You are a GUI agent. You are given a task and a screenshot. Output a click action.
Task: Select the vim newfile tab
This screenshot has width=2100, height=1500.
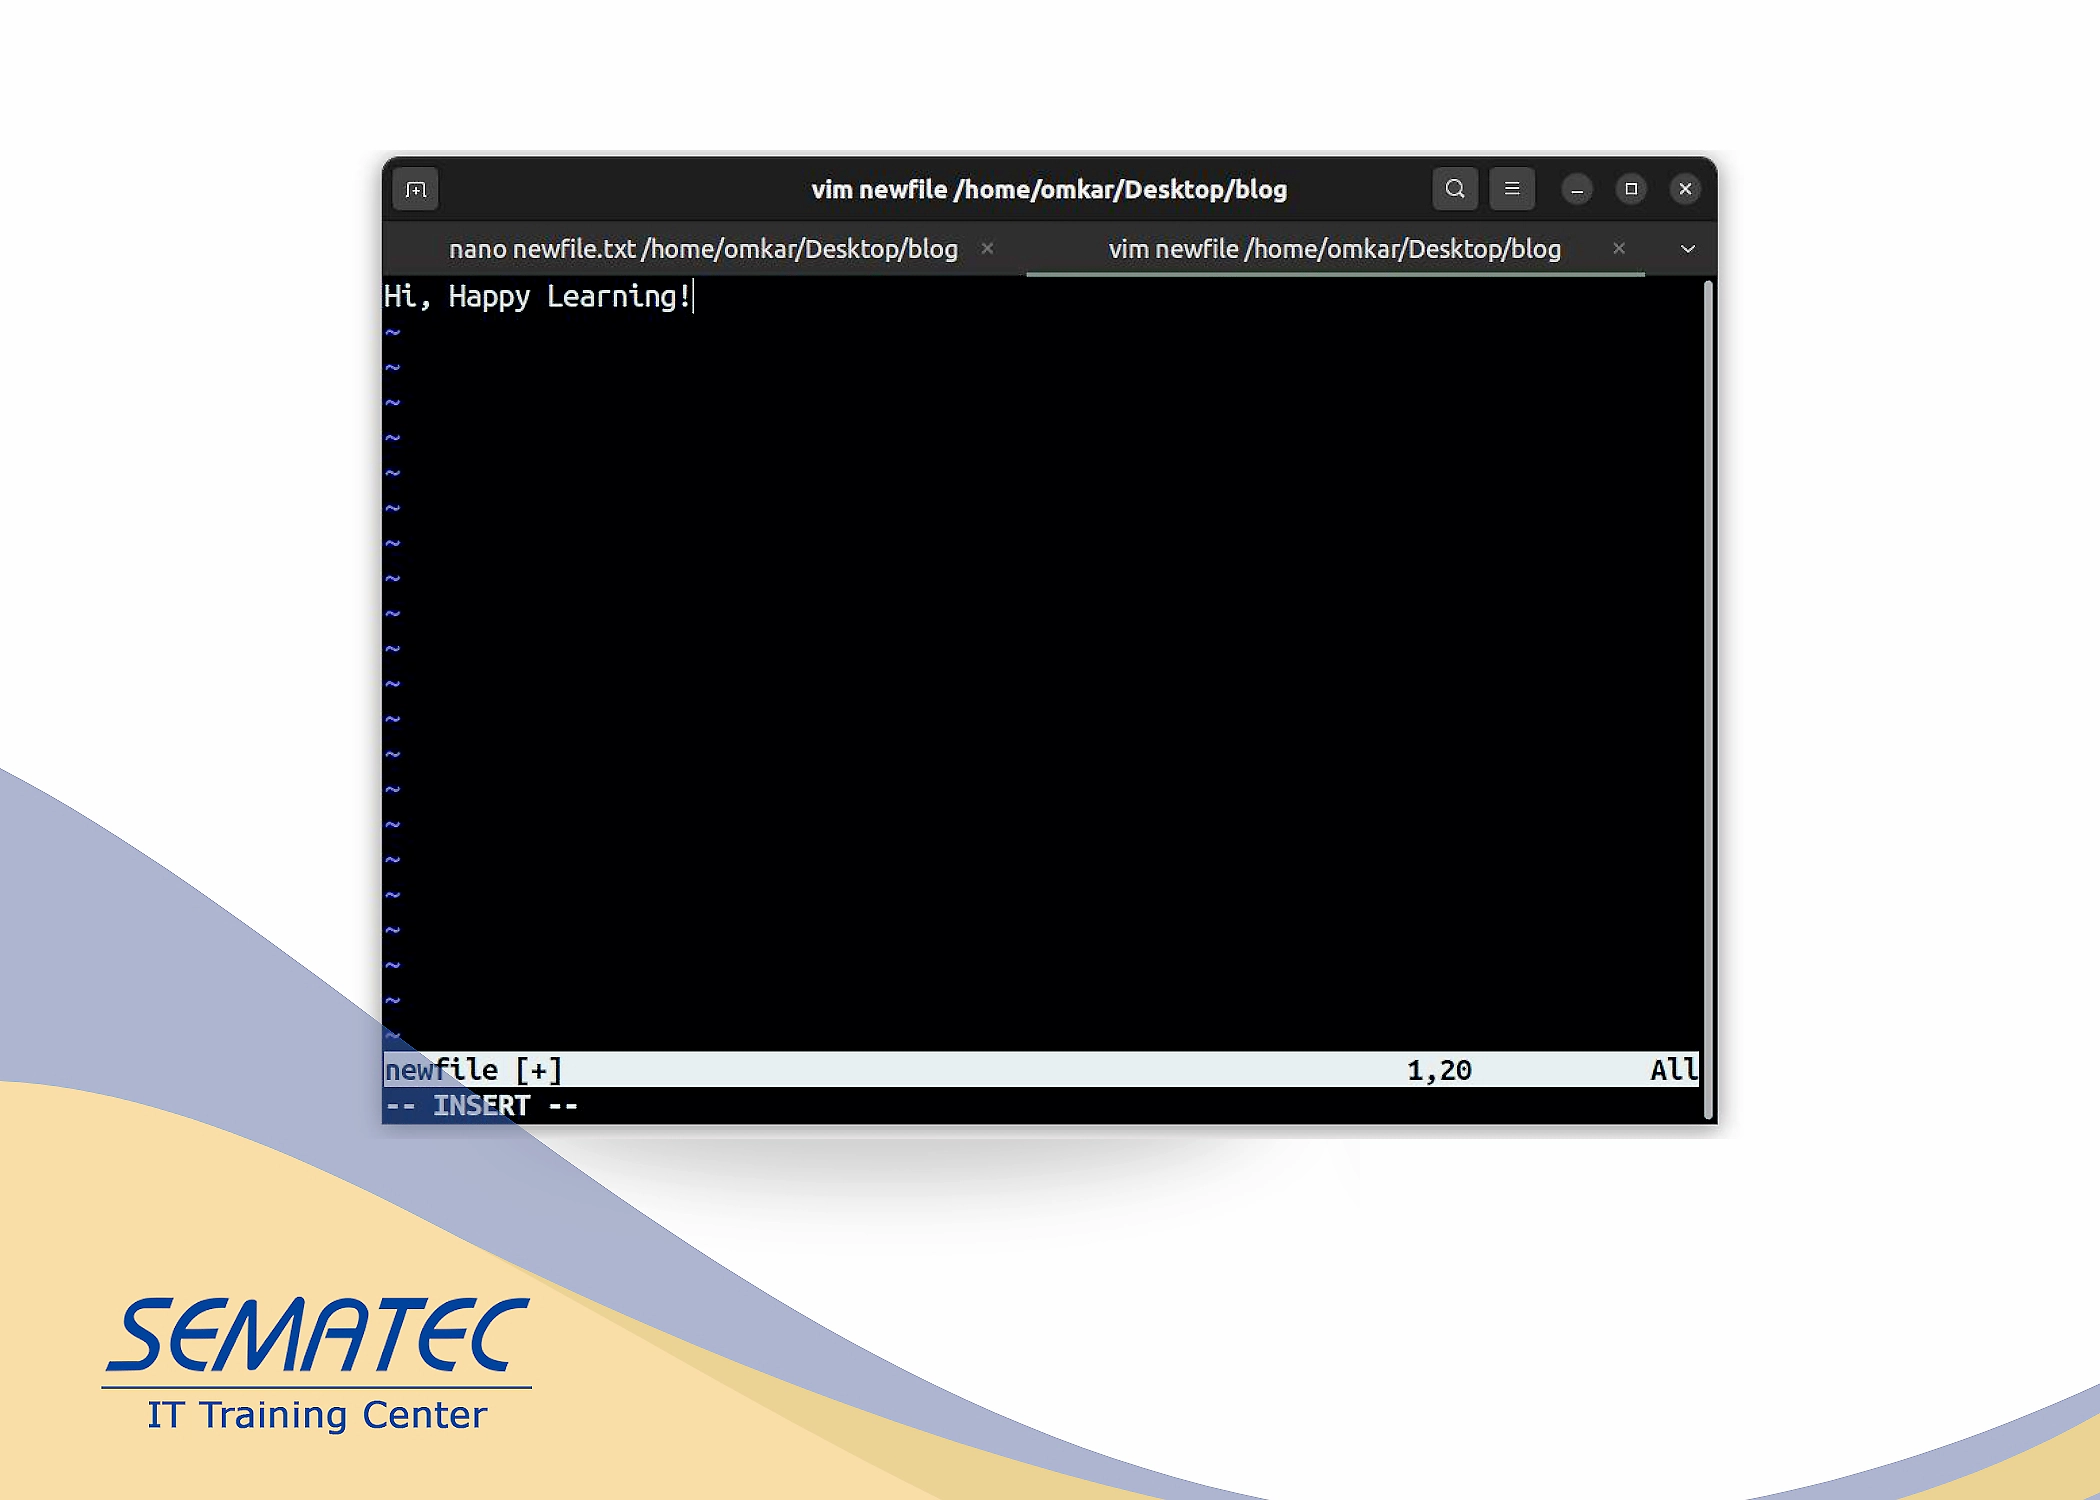pos(1335,249)
